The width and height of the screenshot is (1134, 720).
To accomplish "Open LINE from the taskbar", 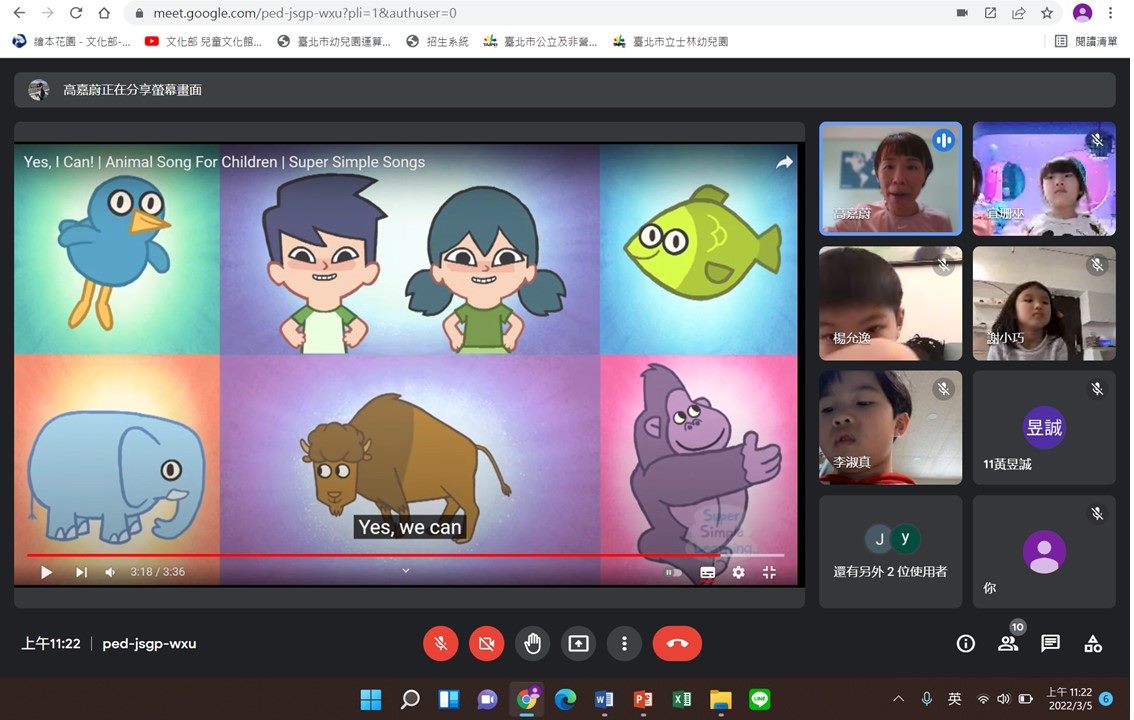I will (x=760, y=699).
